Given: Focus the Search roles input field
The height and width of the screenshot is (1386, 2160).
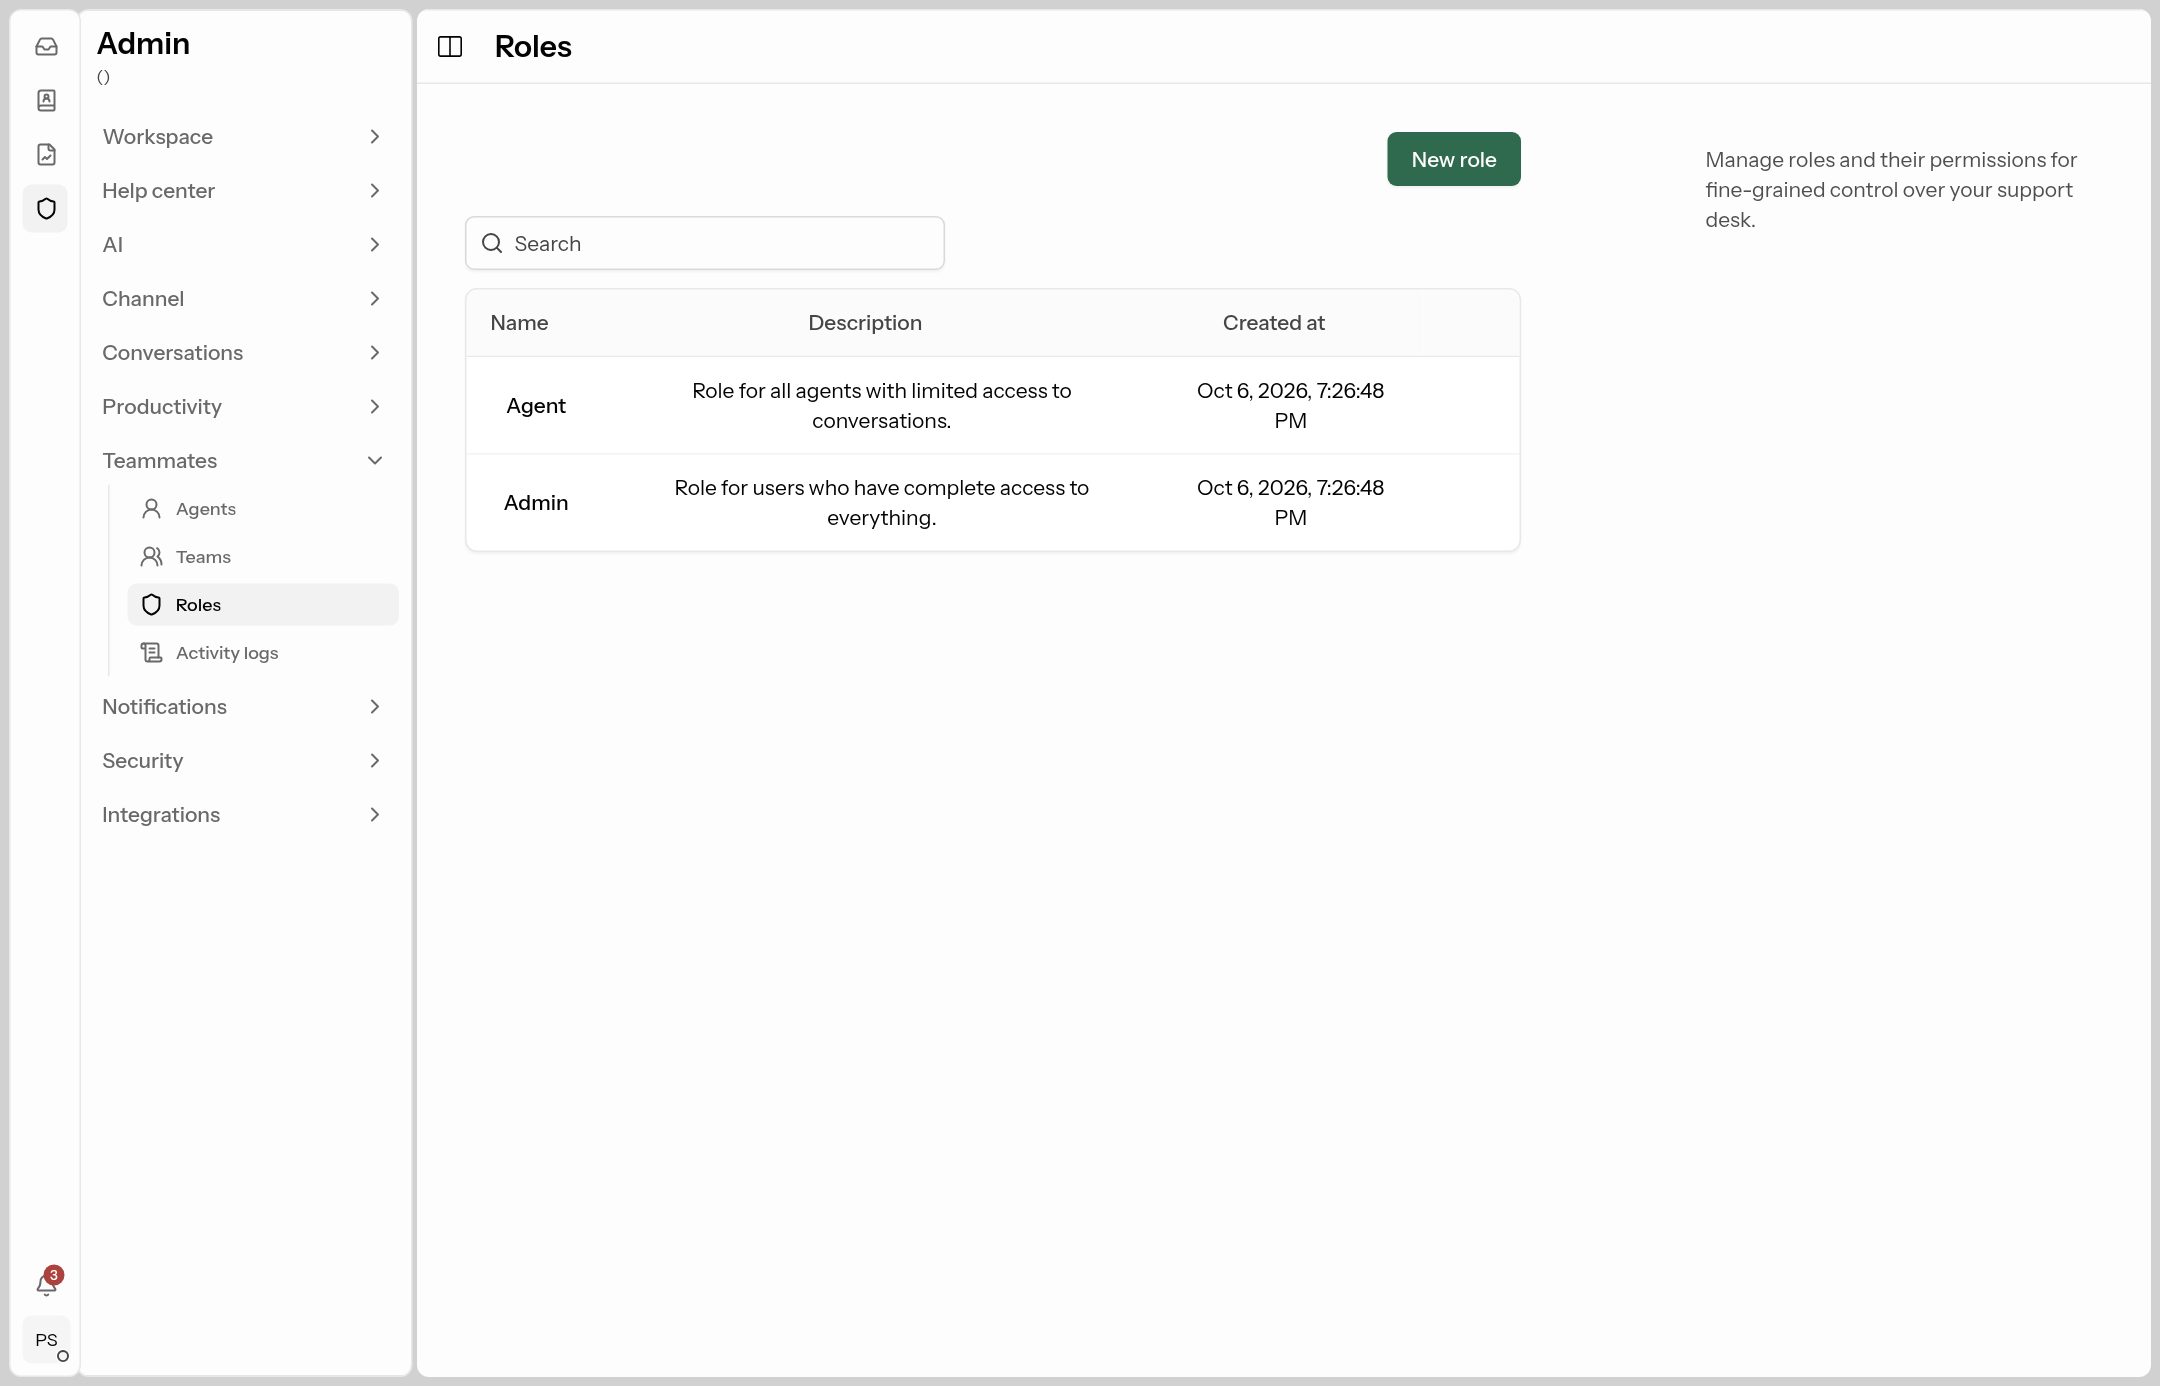Looking at the screenshot, I should coord(705,243).
